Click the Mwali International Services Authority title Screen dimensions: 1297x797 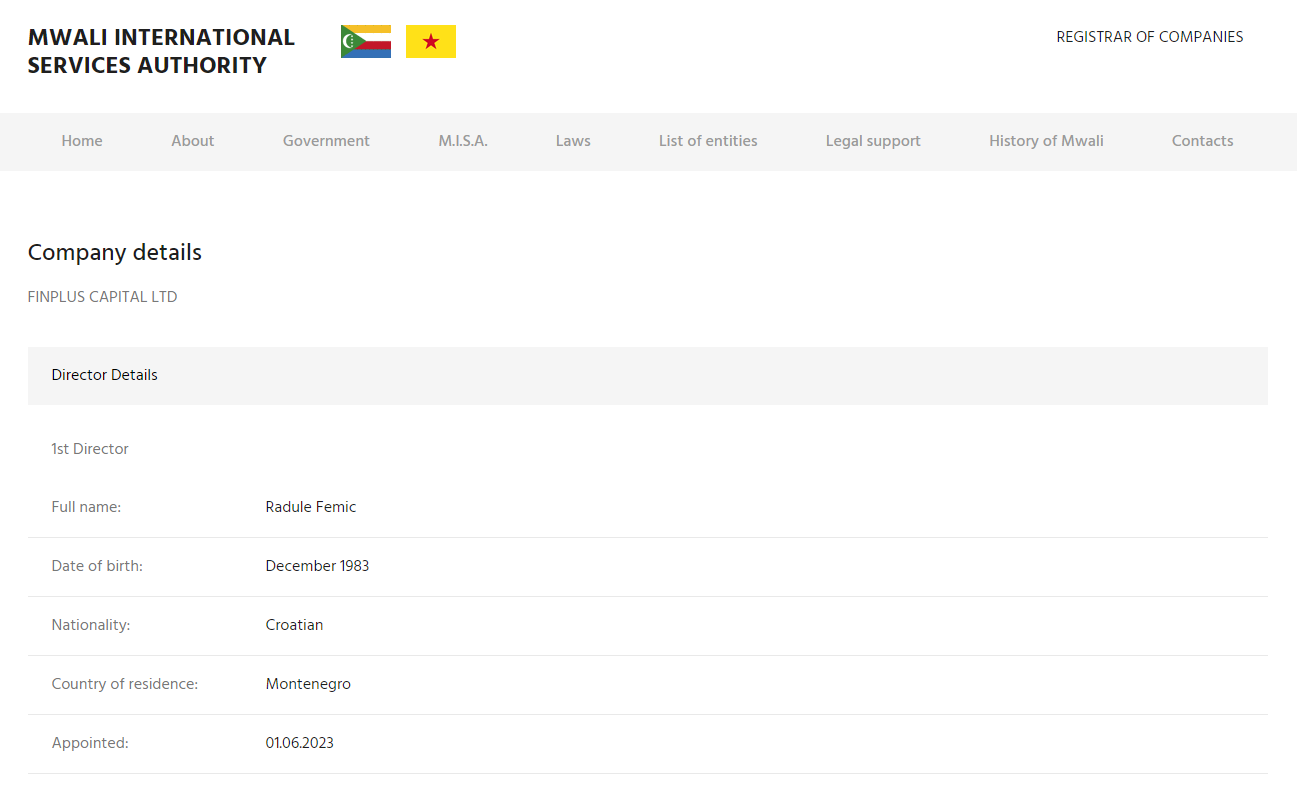161,51
